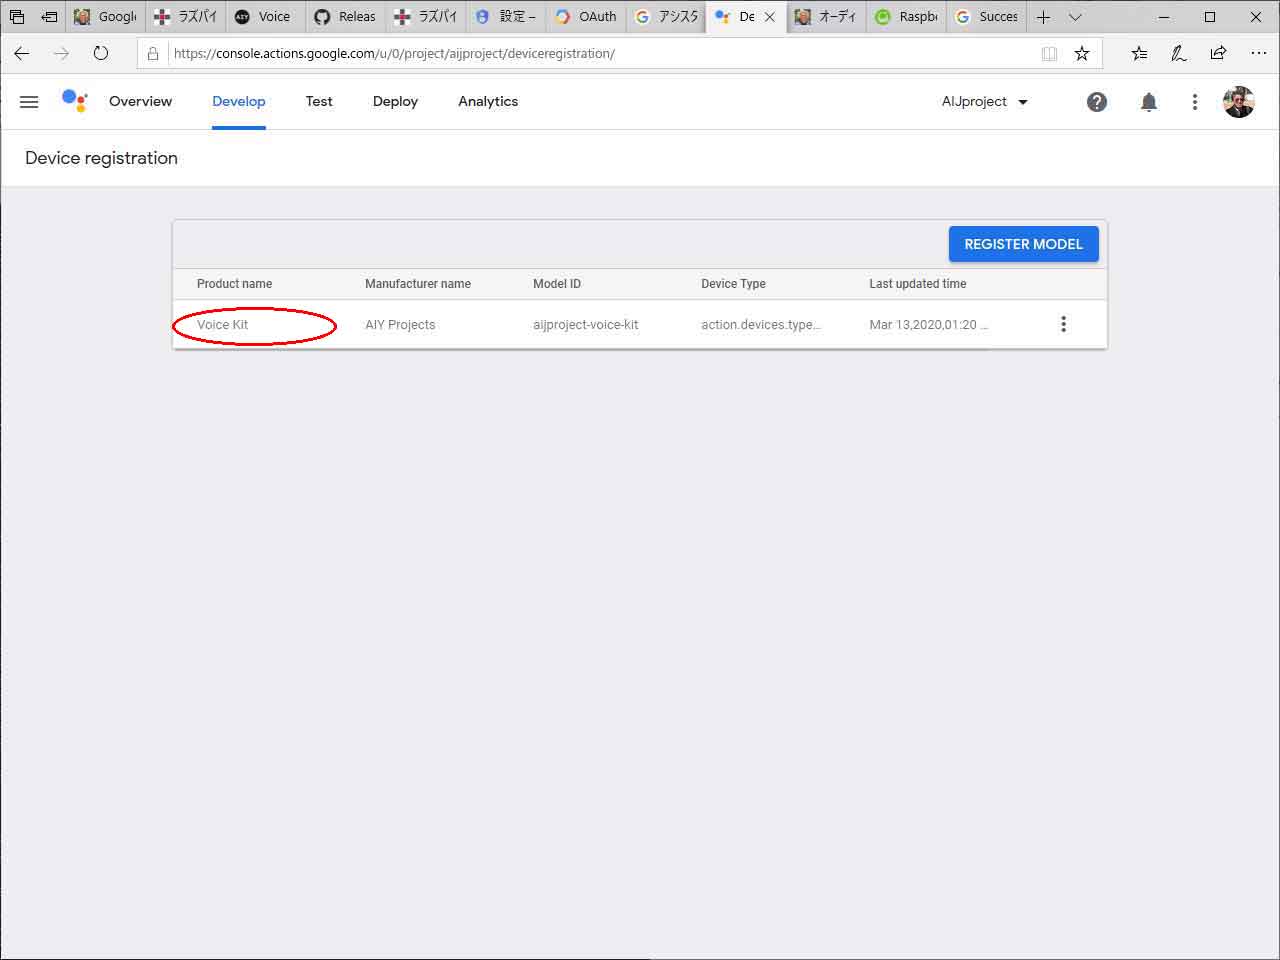The height and width of the screenshot is (960, 1280).
Task: Switch to the OAuth browser tab
Action: click(x=586, y=17)
